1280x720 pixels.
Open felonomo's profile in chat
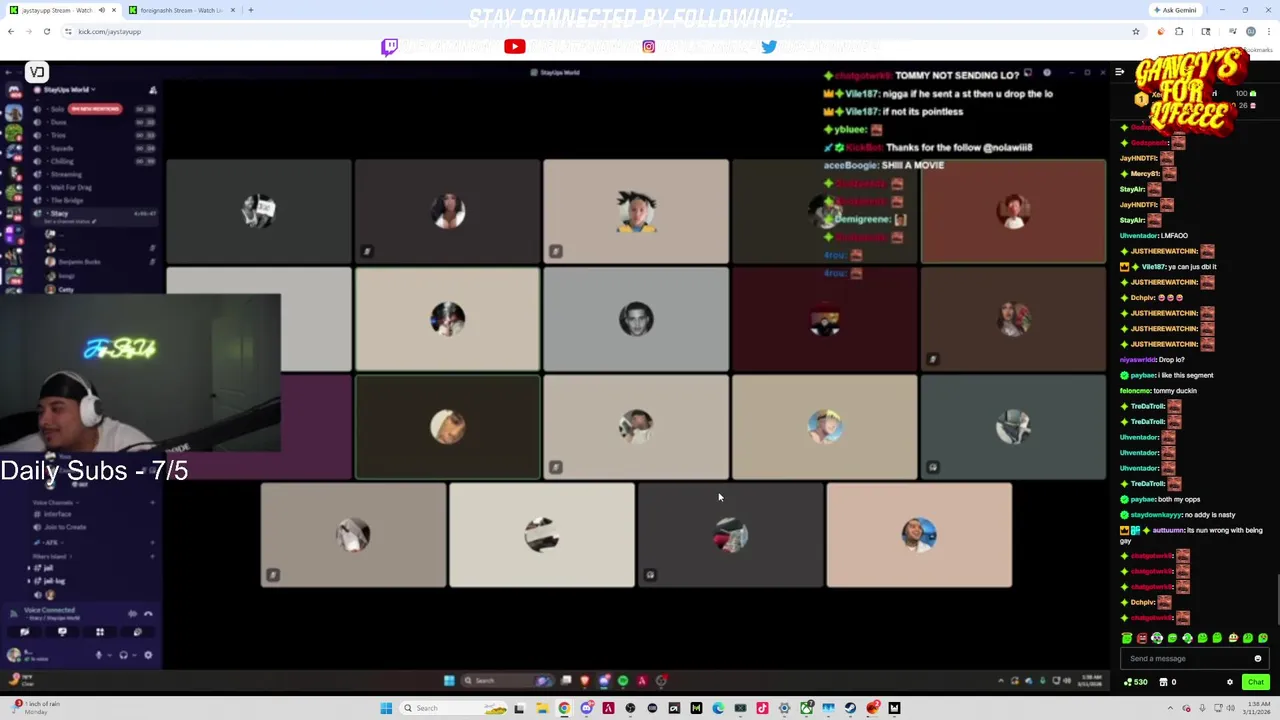pos(1136,391)
